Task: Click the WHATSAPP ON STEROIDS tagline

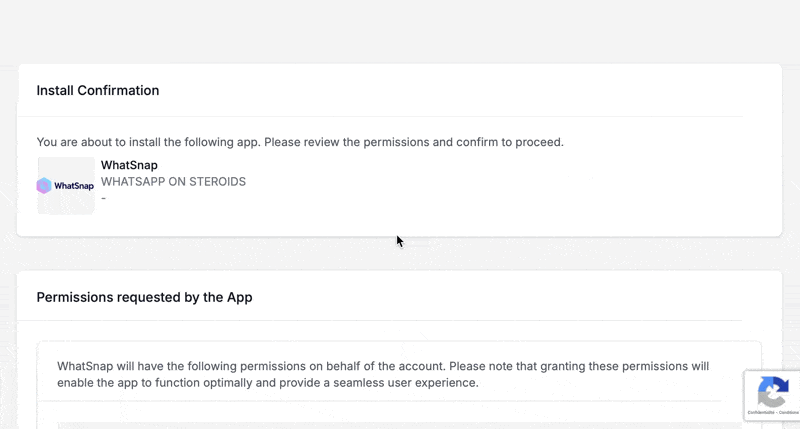Action: [x=173, y=182]
